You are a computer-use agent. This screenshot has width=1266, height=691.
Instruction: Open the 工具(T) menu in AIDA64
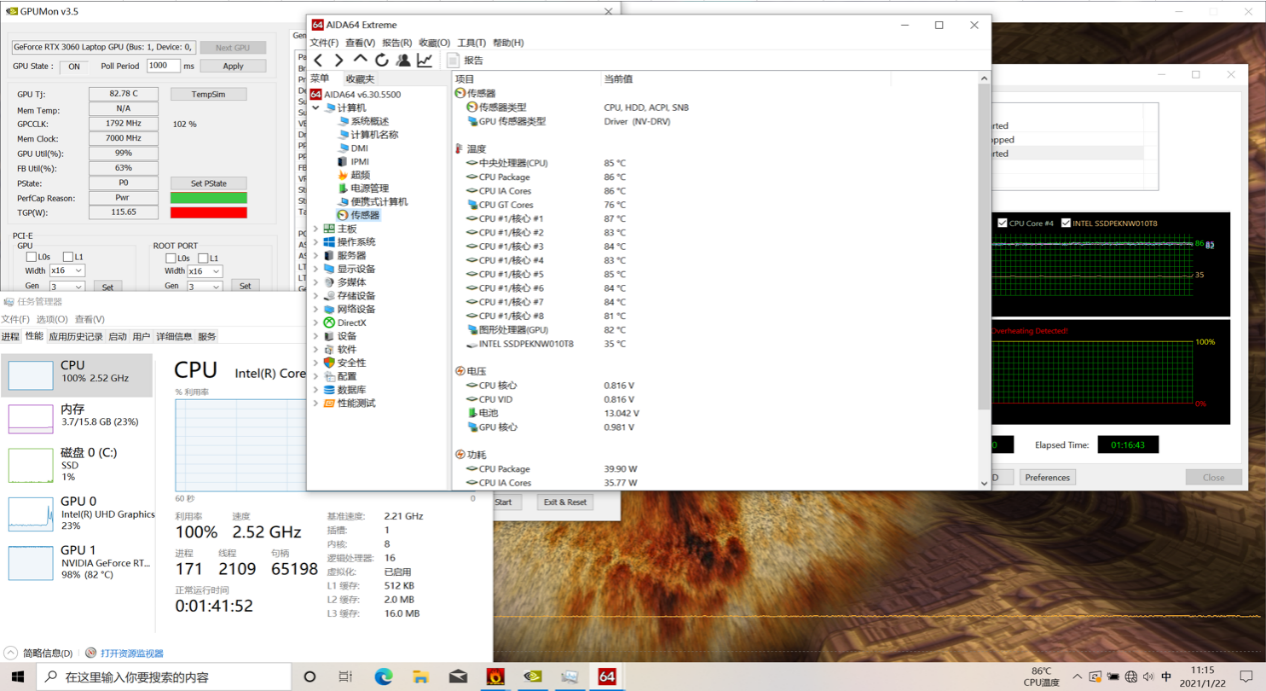point(471,43)
